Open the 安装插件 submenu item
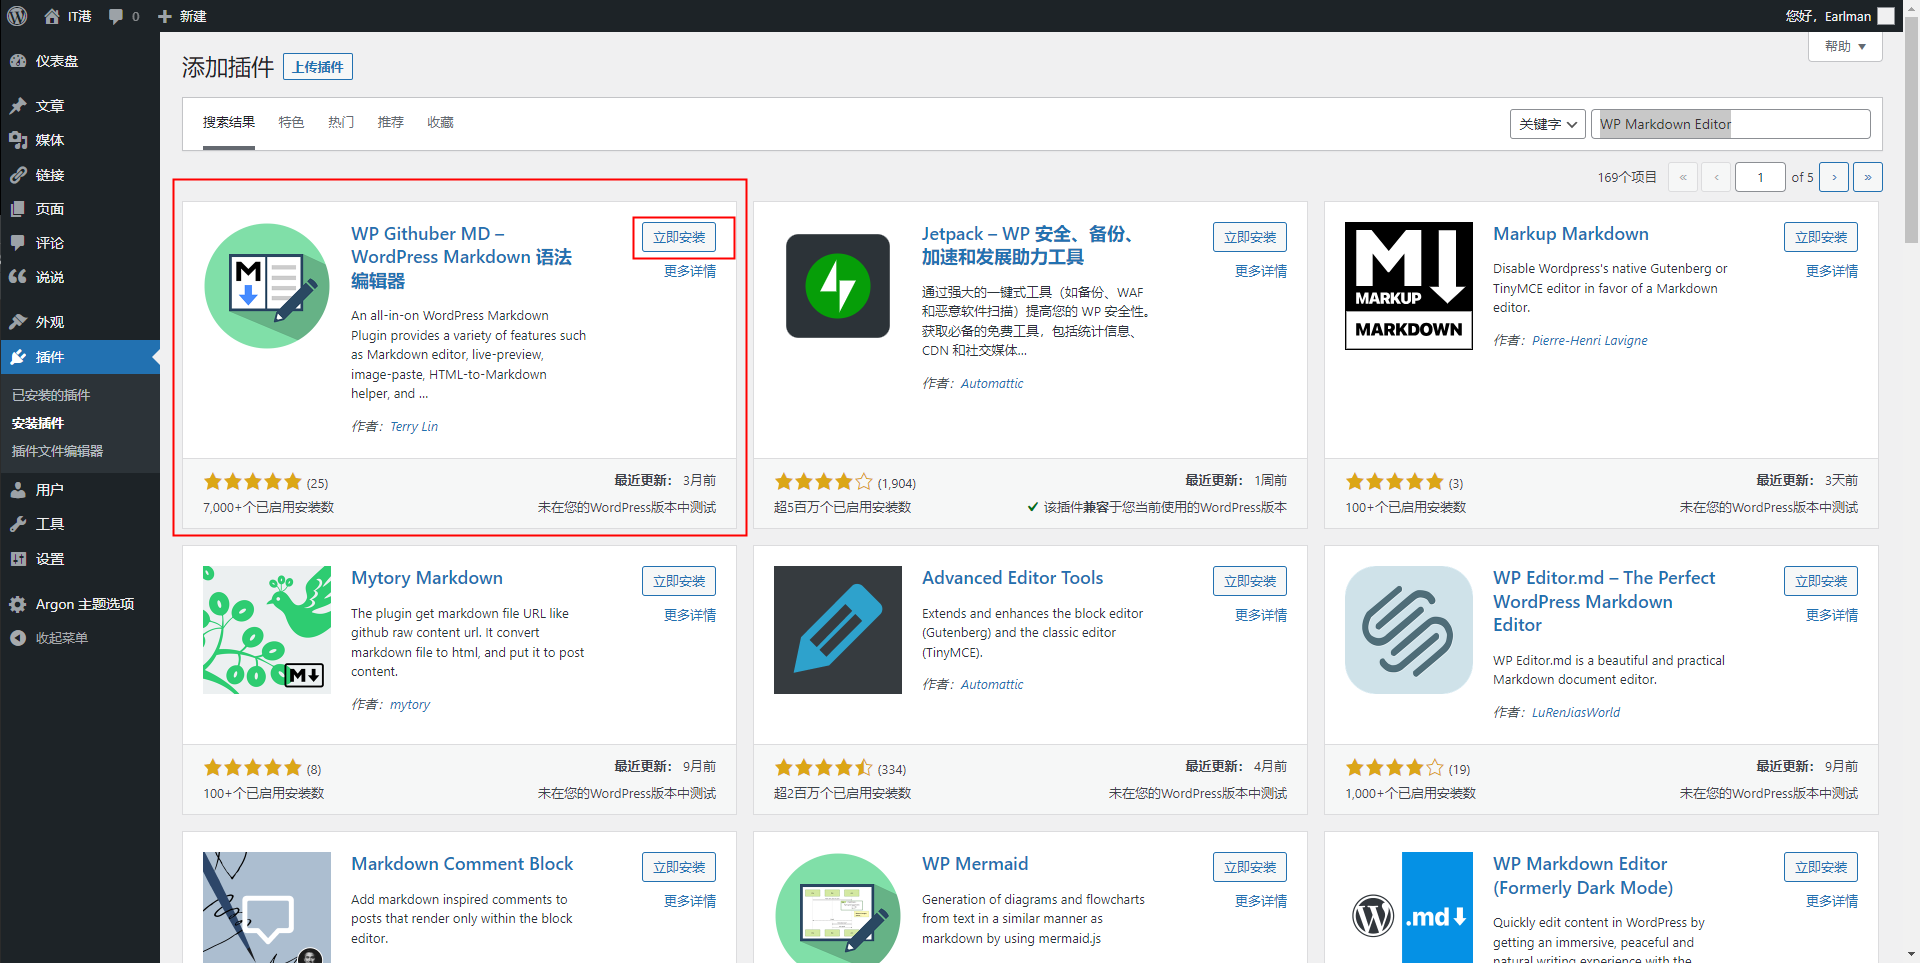1920x963 pixels. [38, 423]
